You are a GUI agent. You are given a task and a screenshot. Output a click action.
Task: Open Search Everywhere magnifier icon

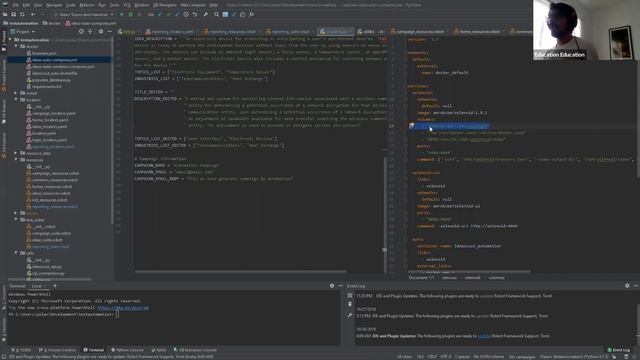pyautogui.click(x=216, y=14)
